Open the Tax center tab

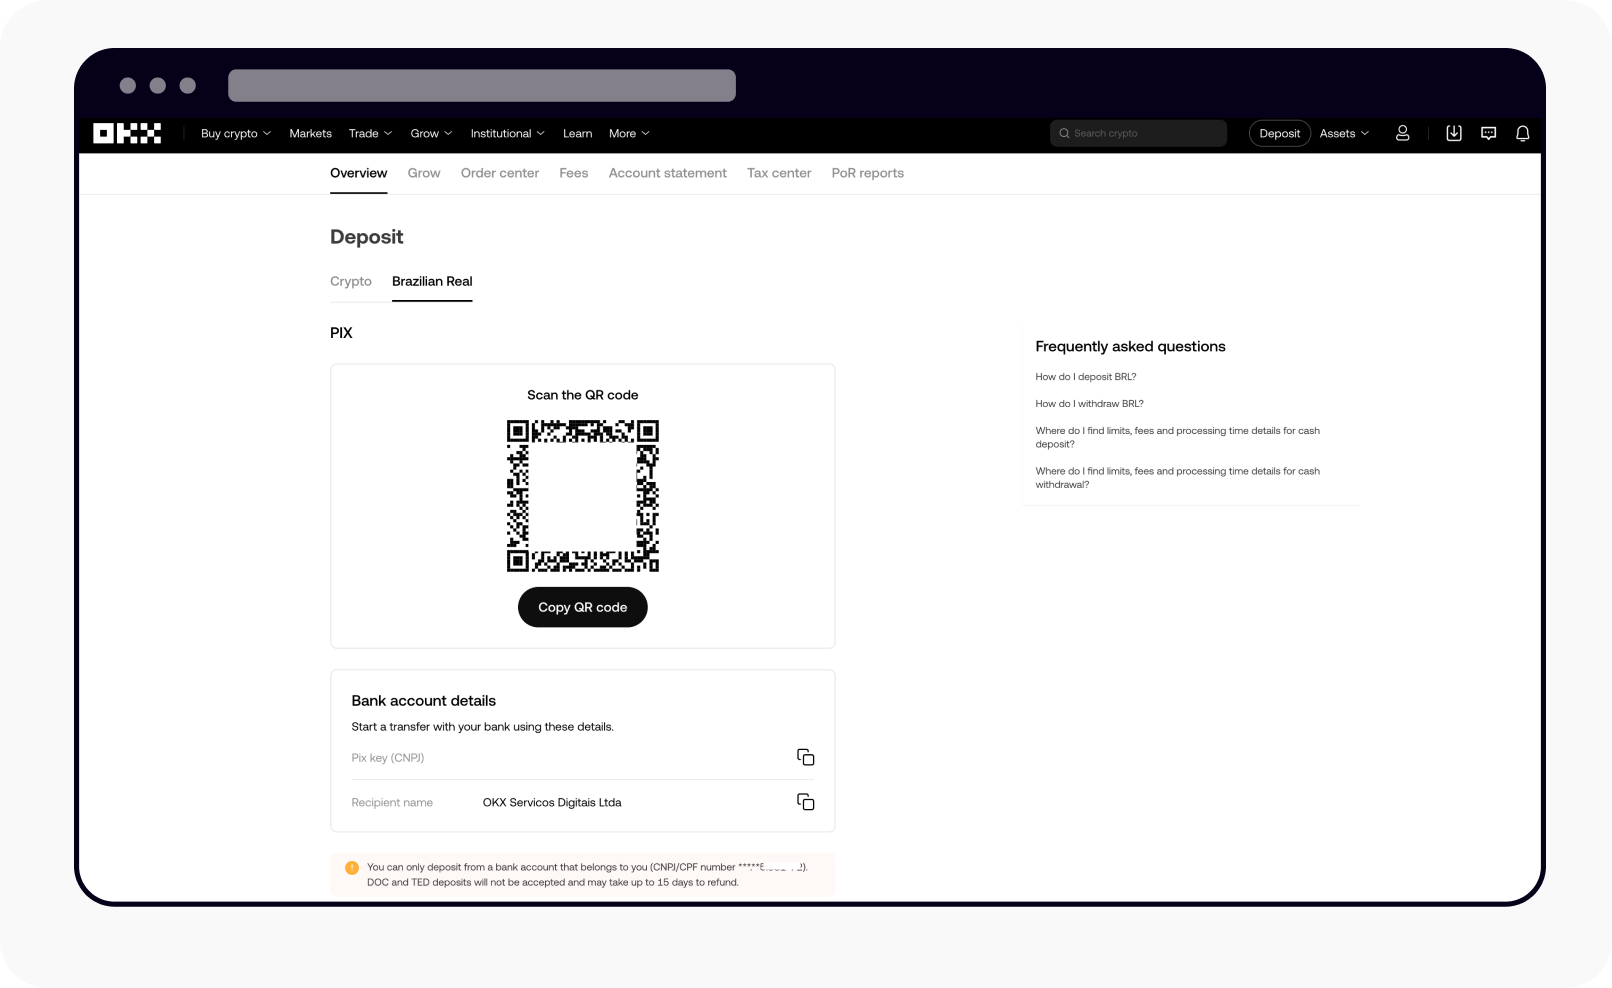[x=779, y=173]
